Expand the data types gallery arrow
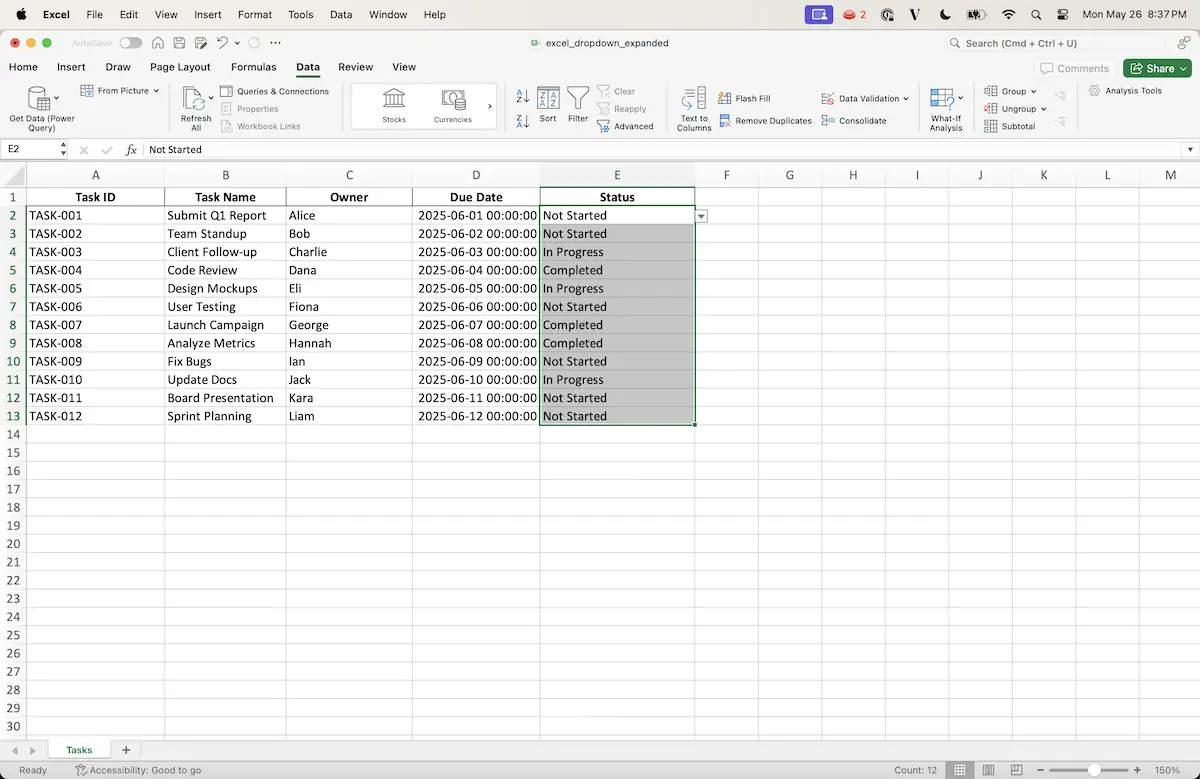This screenshot has width=1200, height=779. (x=490, y=105)
